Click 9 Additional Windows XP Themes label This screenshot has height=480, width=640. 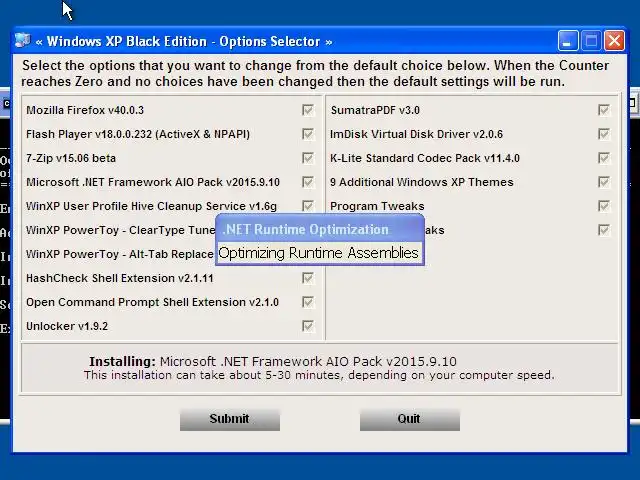point(422,182)
